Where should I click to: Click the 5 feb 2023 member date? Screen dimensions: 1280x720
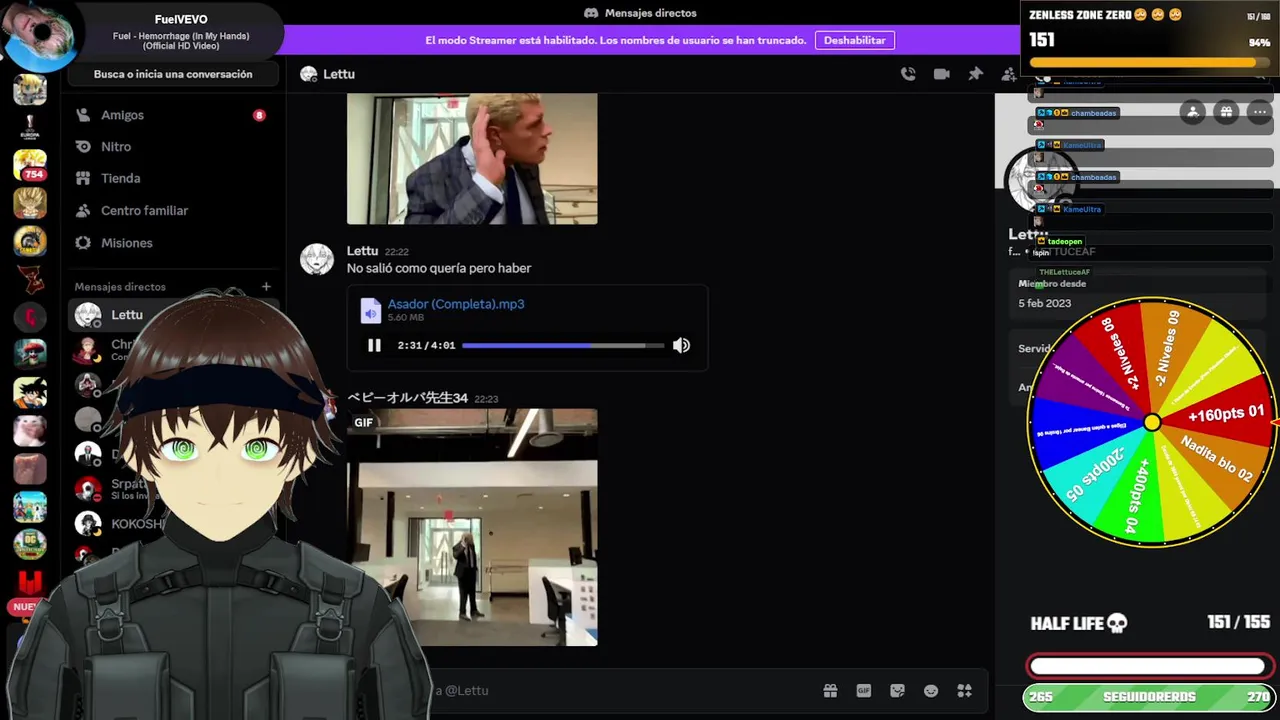point(1045,303)
